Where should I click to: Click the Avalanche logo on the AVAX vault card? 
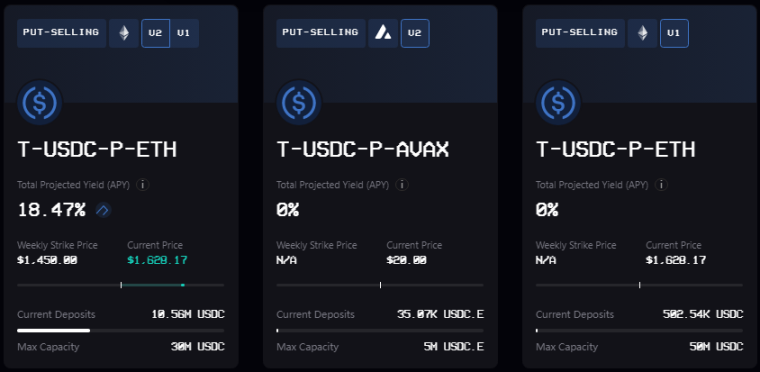(383, 33)
